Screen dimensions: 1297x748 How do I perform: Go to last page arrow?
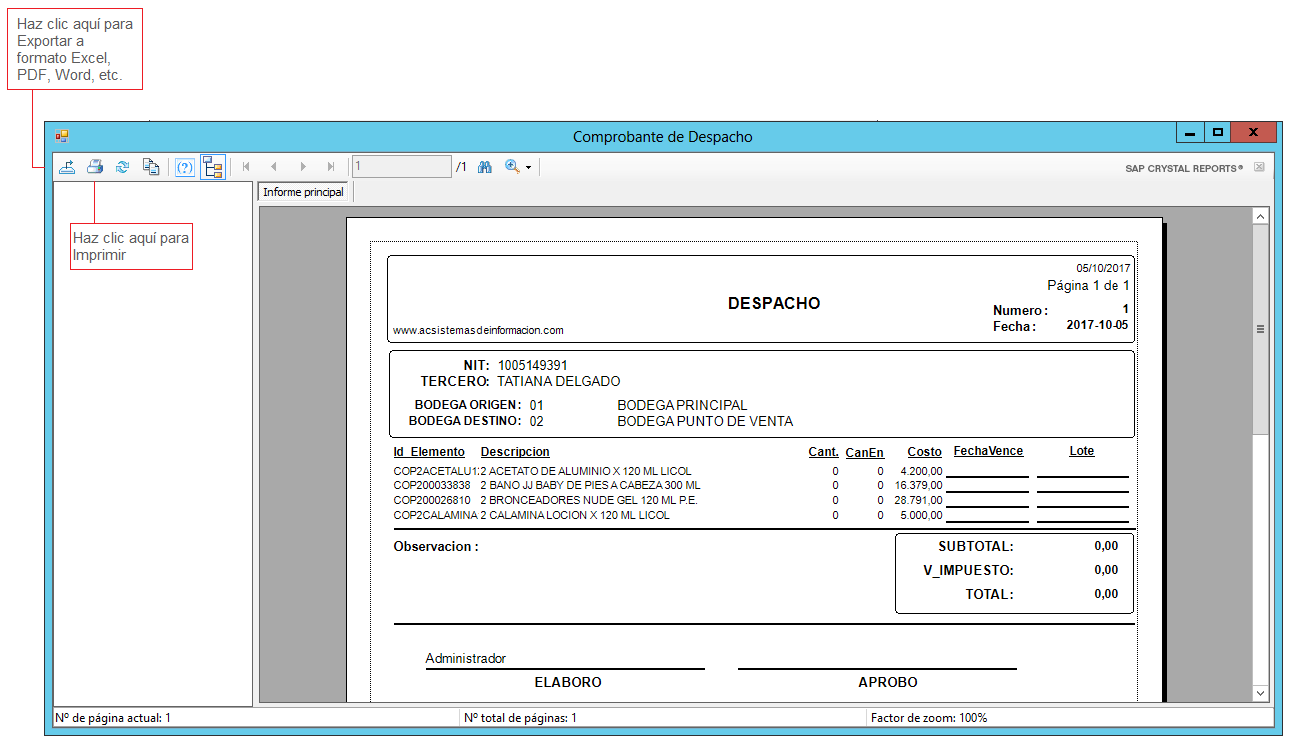point(331,167)
